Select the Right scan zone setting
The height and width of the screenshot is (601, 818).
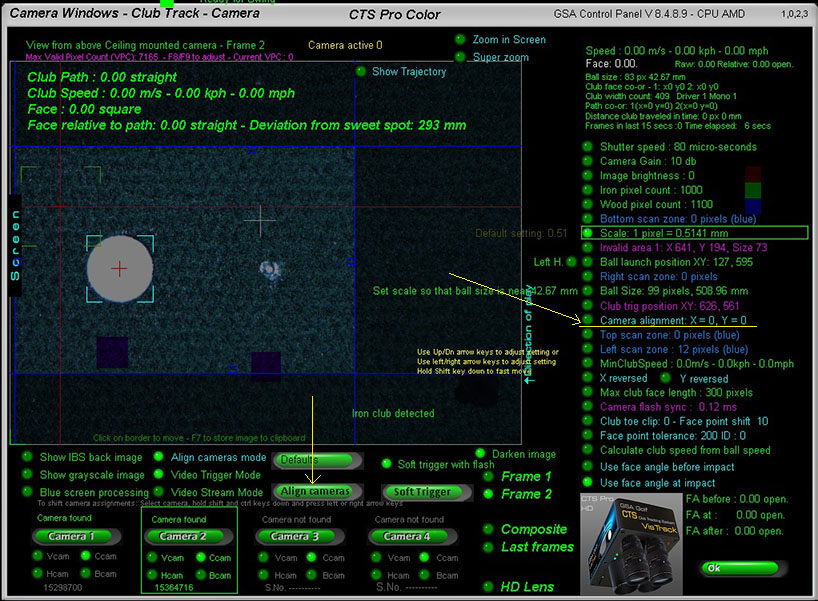pyautogui.click(x=587, y=277)
